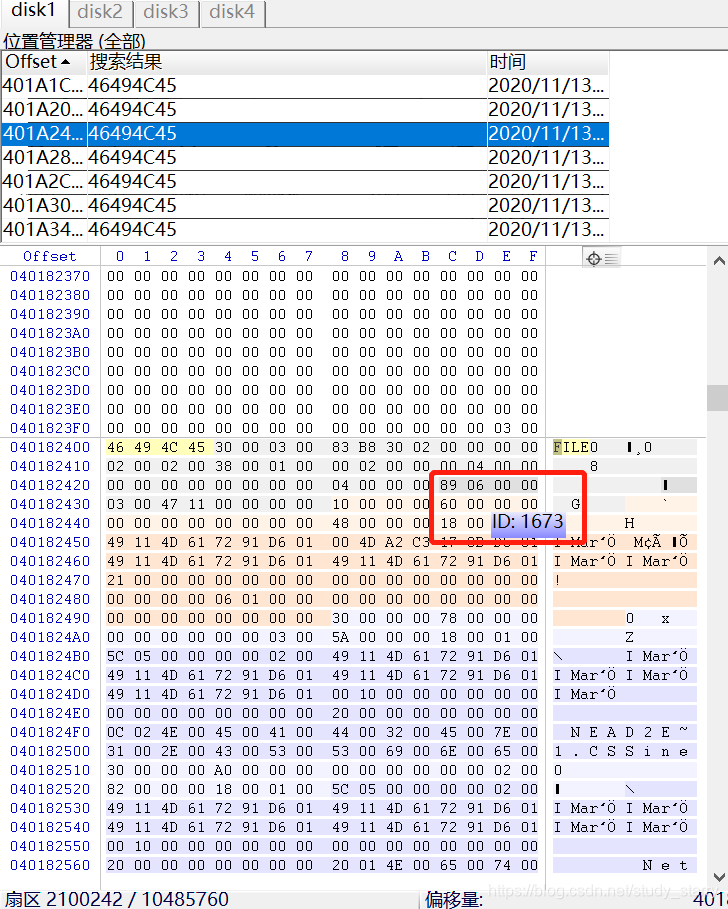Click the 位置管理器 (全部) panel title
Screen dimensions: 728x909
pos(74,42)
